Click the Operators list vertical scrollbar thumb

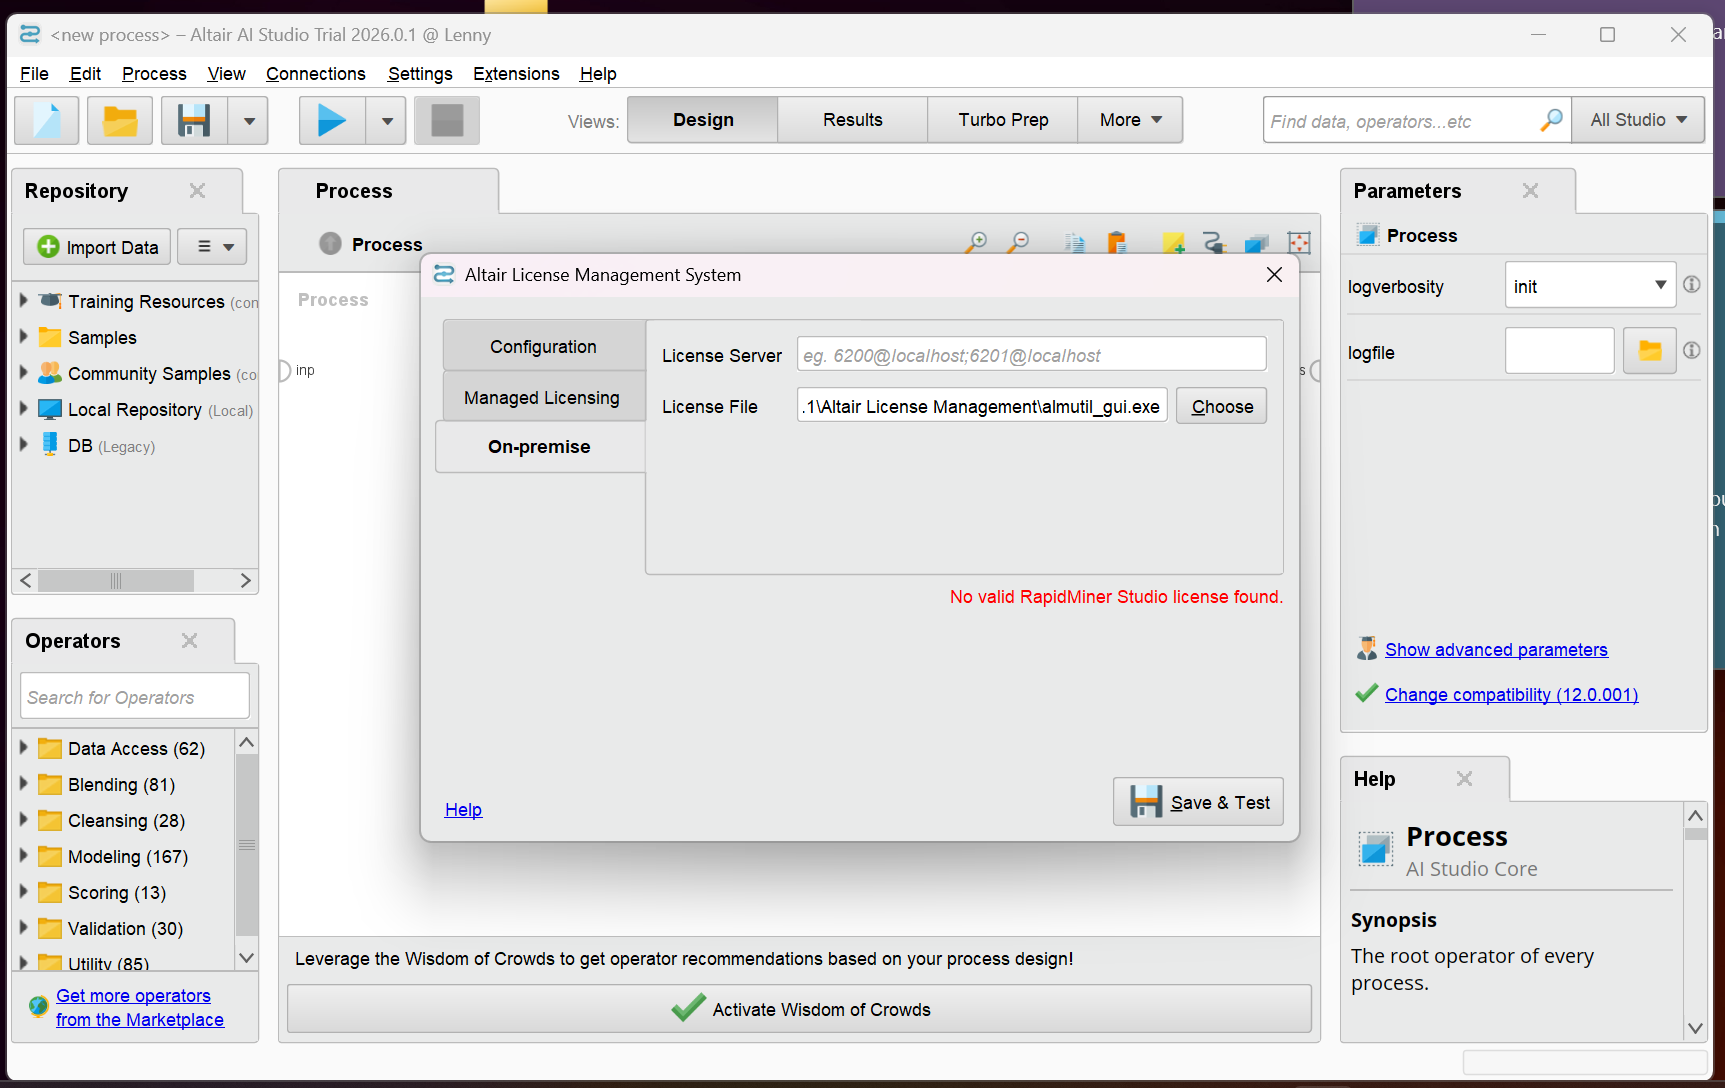click(x=247, y=845)
